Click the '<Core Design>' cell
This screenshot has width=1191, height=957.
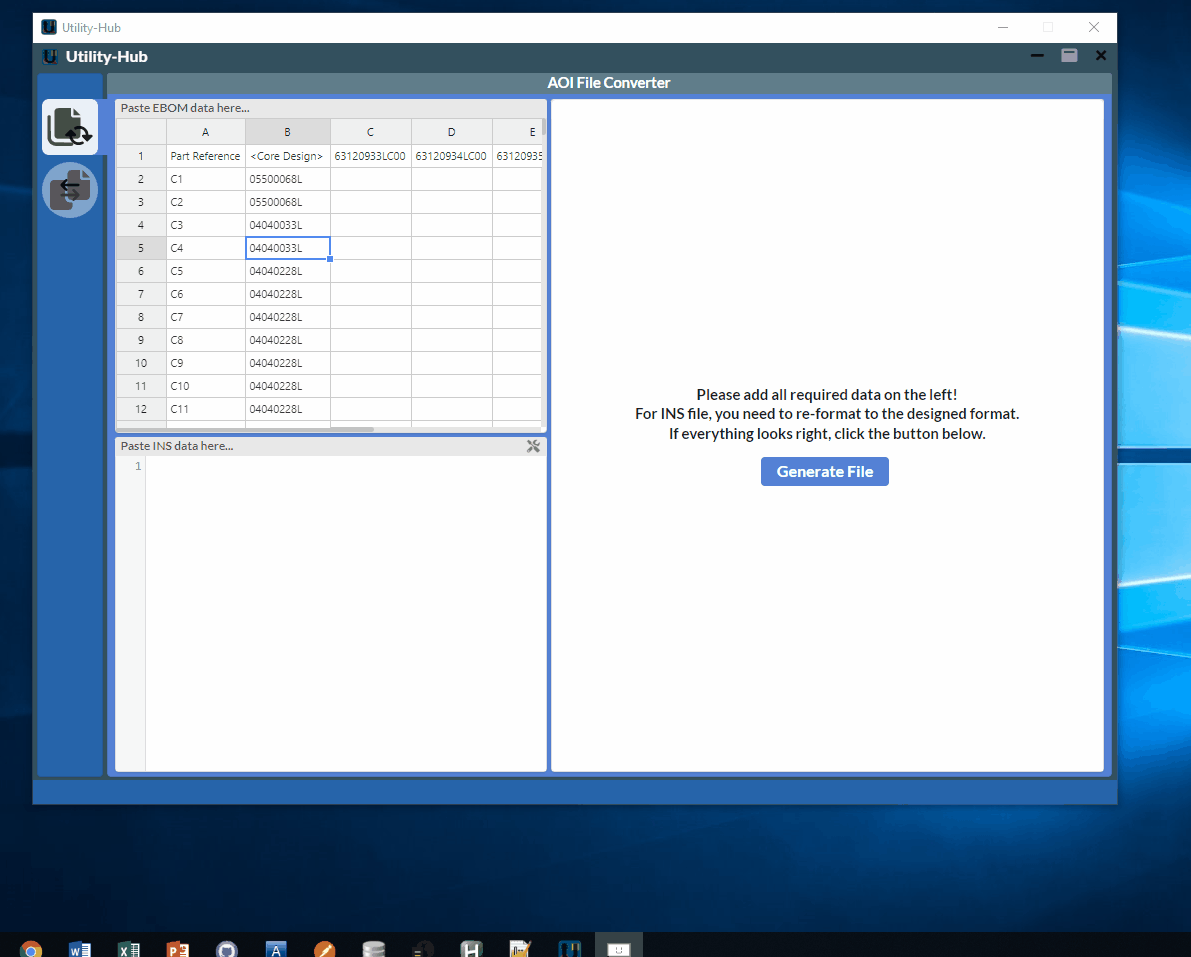coord(288,156)
